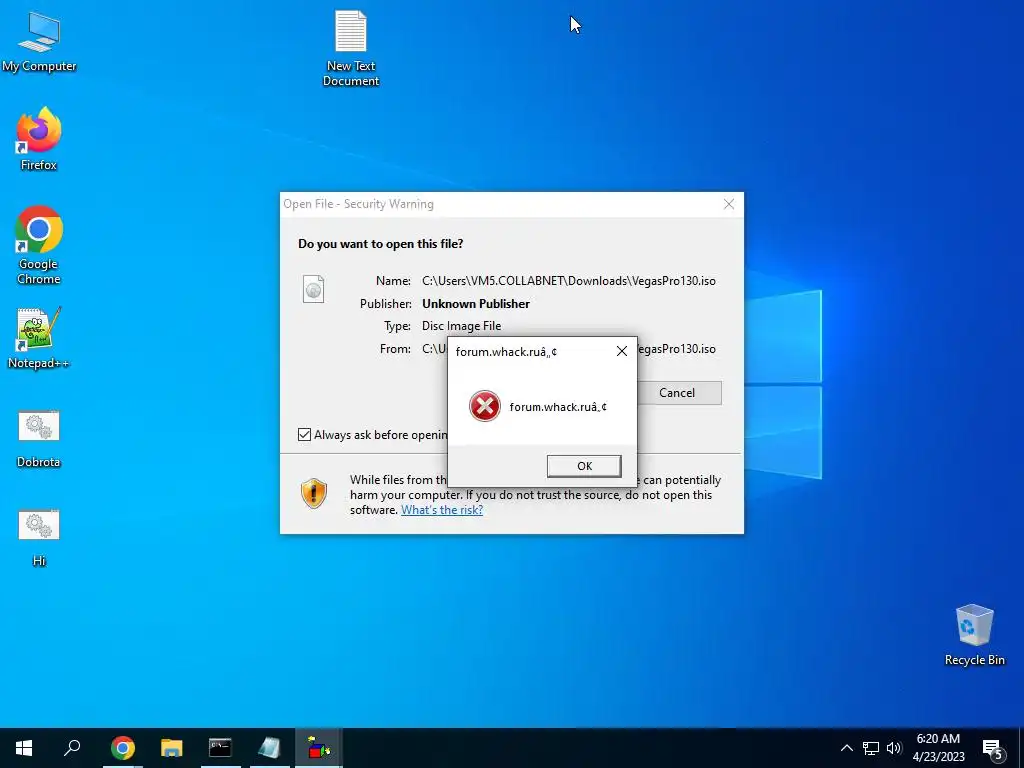The height and width of the screenshot is (768, 1024).
Task: Click the forum.whack.ru message text in dialog body
Action: pos(558,407)
